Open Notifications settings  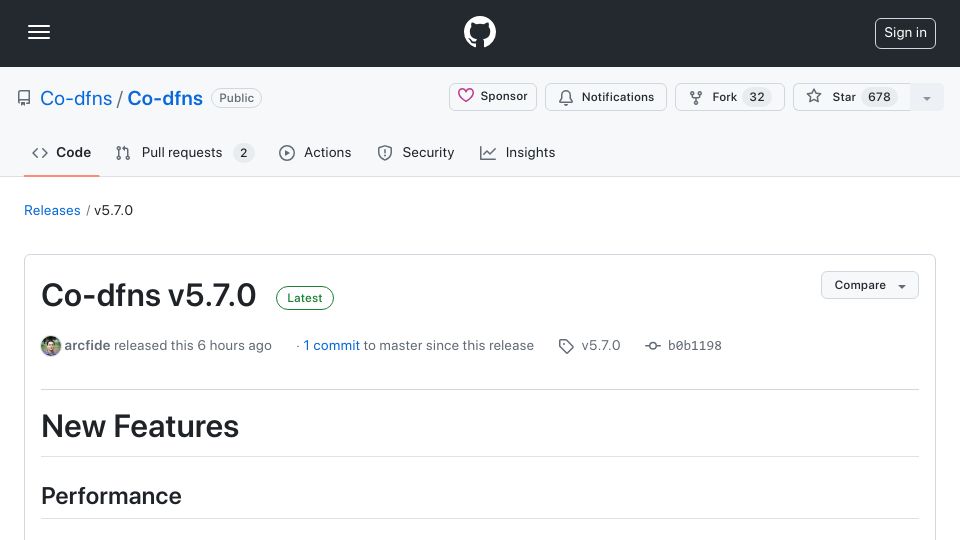[x=606, y=97]
